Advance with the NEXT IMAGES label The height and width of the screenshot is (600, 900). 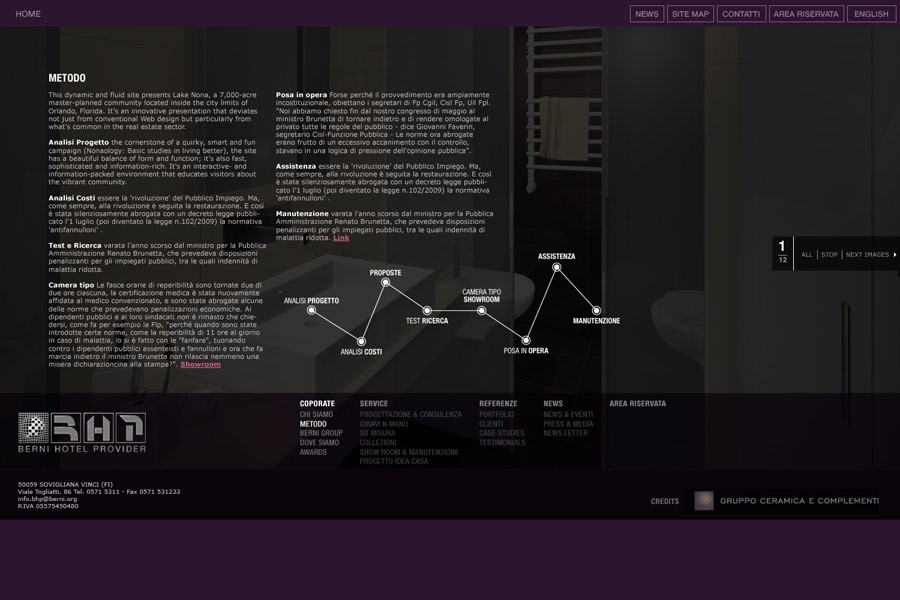867,254
